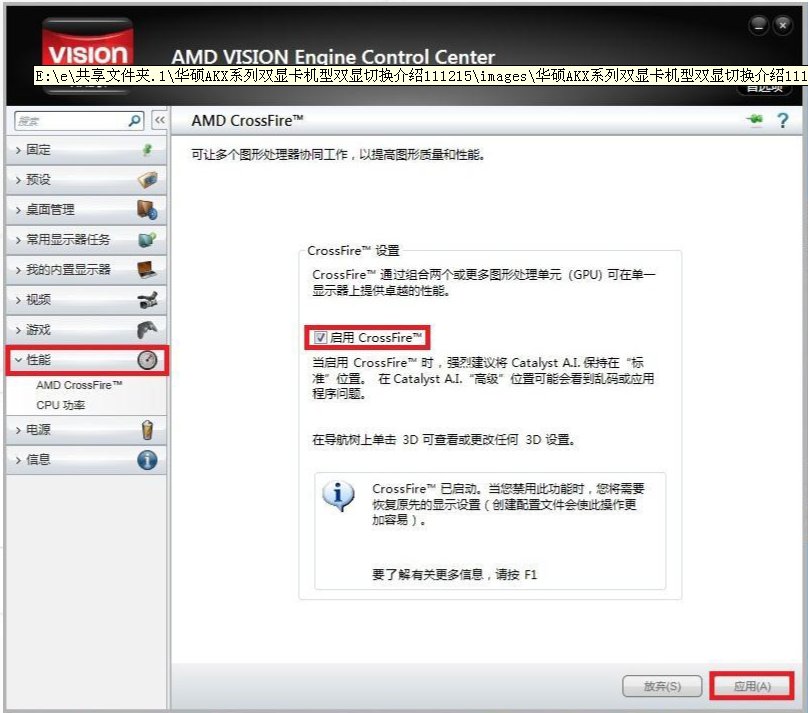The width and height of the screenshot is (808, 713).
Task: Click the help question mark icon
Action: 782,120
